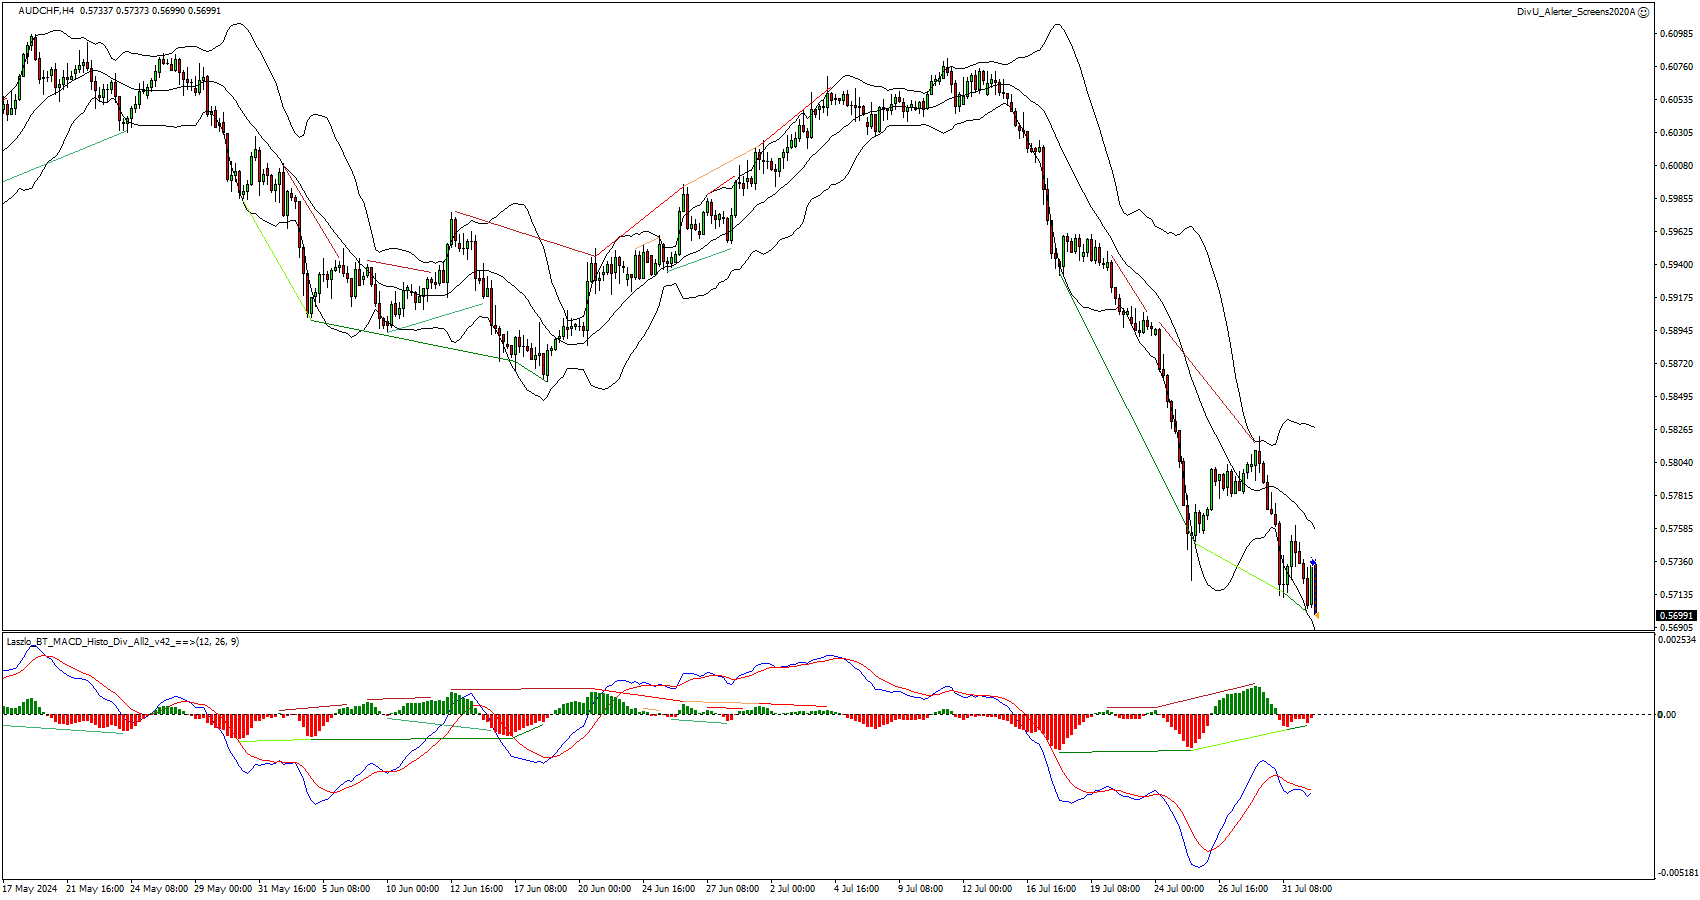Click the 0.00 zero-level label of the MACD
This screenshot has height=900, width=1700.
pyautogui.click(x=1667, y=715)
